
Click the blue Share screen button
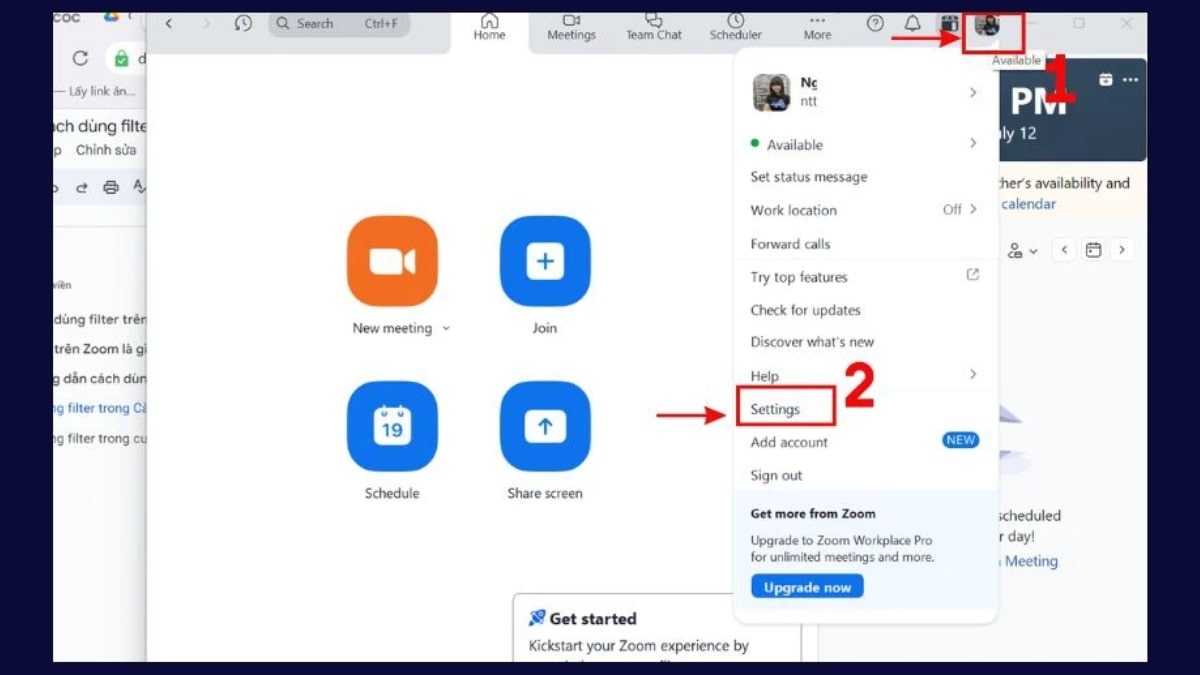pyautogui.click(x=545, y=426)
